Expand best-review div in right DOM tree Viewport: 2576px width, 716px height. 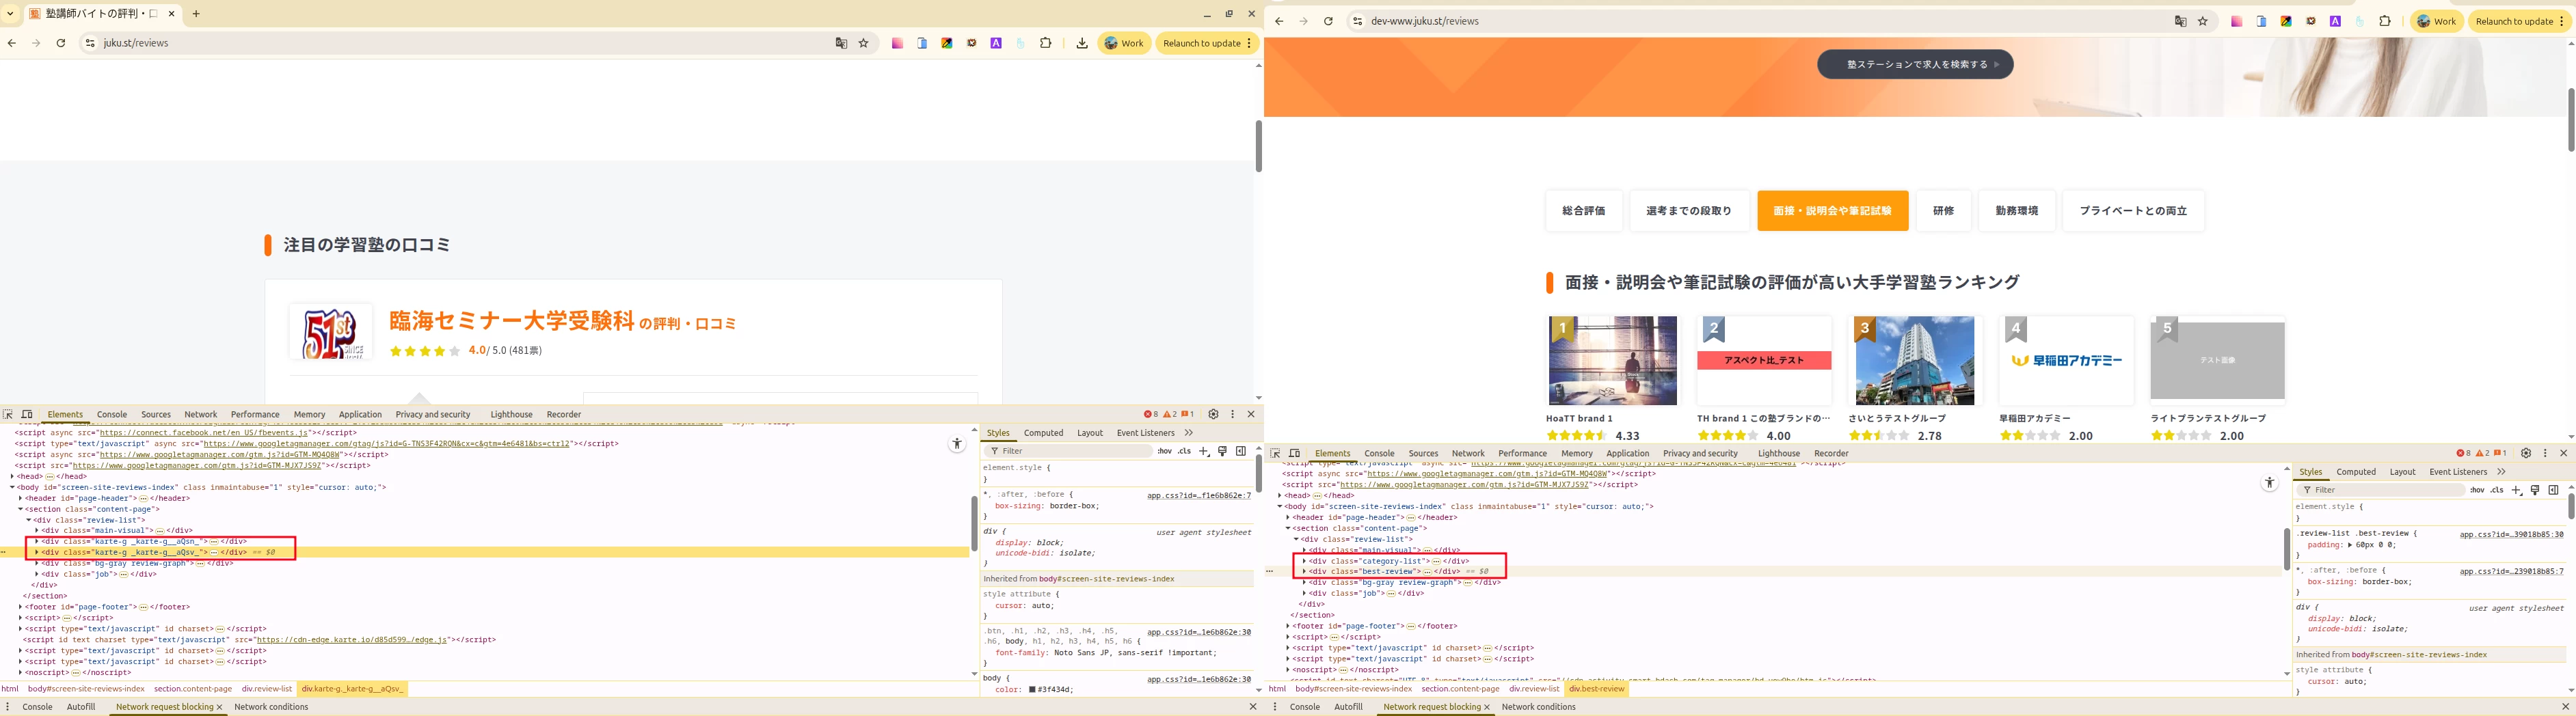click(1304, 572)
